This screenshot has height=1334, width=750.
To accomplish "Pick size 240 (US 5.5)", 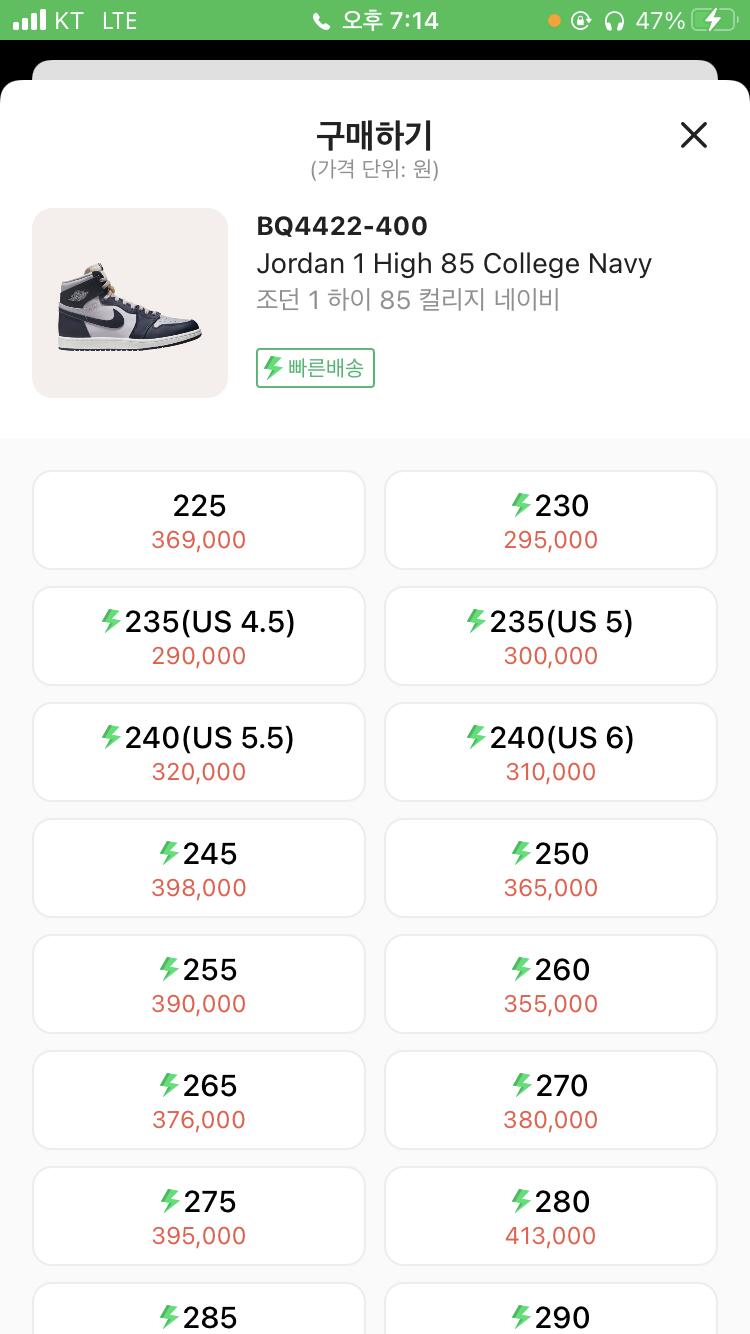I will click(199, 752).
